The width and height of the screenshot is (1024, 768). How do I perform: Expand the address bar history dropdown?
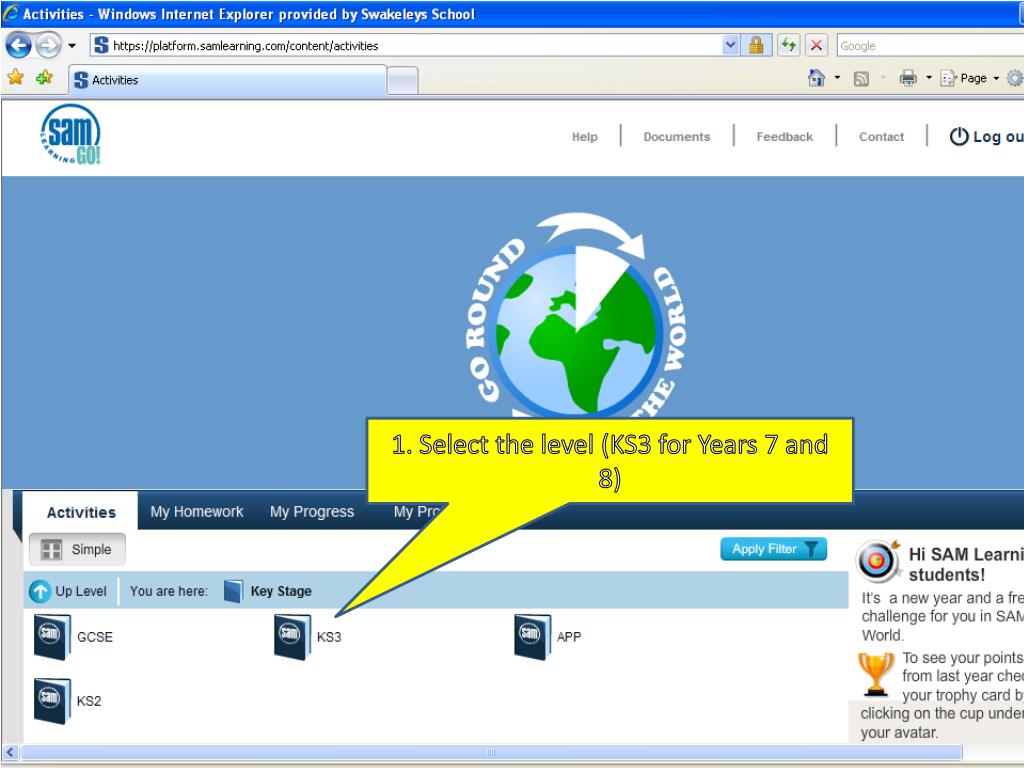click(x=731, y=46)
